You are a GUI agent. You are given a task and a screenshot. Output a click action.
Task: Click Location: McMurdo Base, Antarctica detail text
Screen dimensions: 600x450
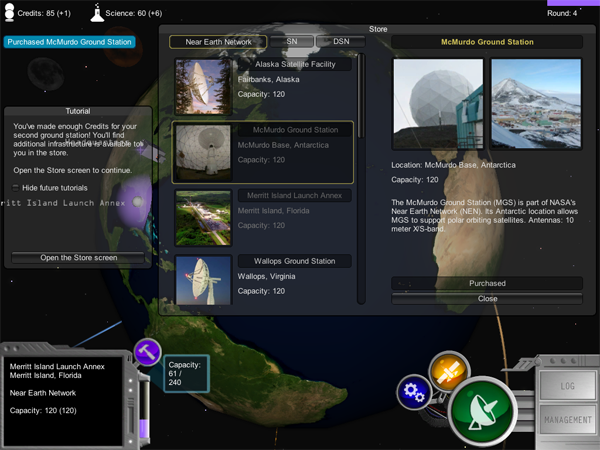click(453, 165)
